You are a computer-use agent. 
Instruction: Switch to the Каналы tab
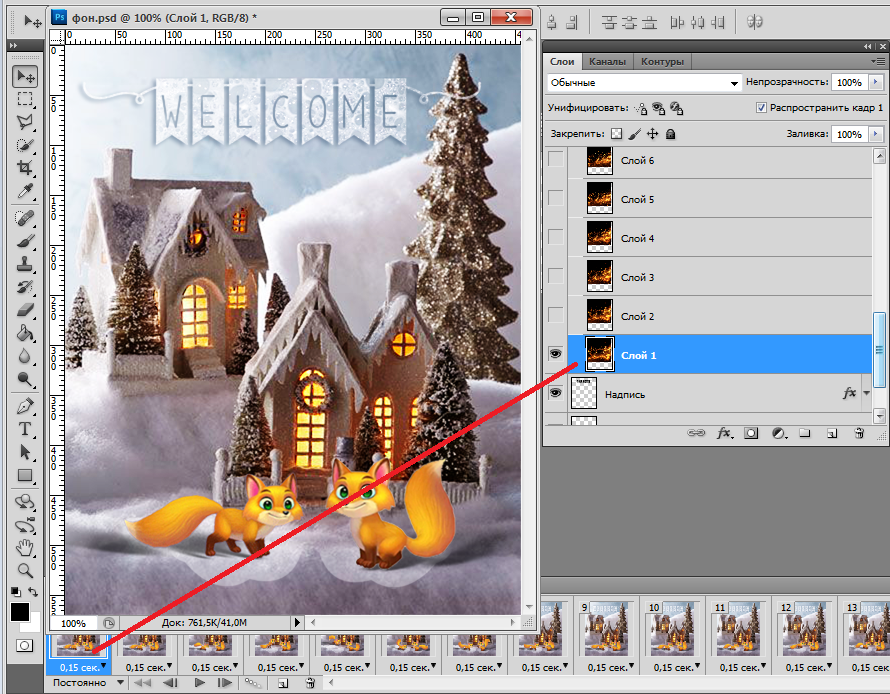point(607,61)
